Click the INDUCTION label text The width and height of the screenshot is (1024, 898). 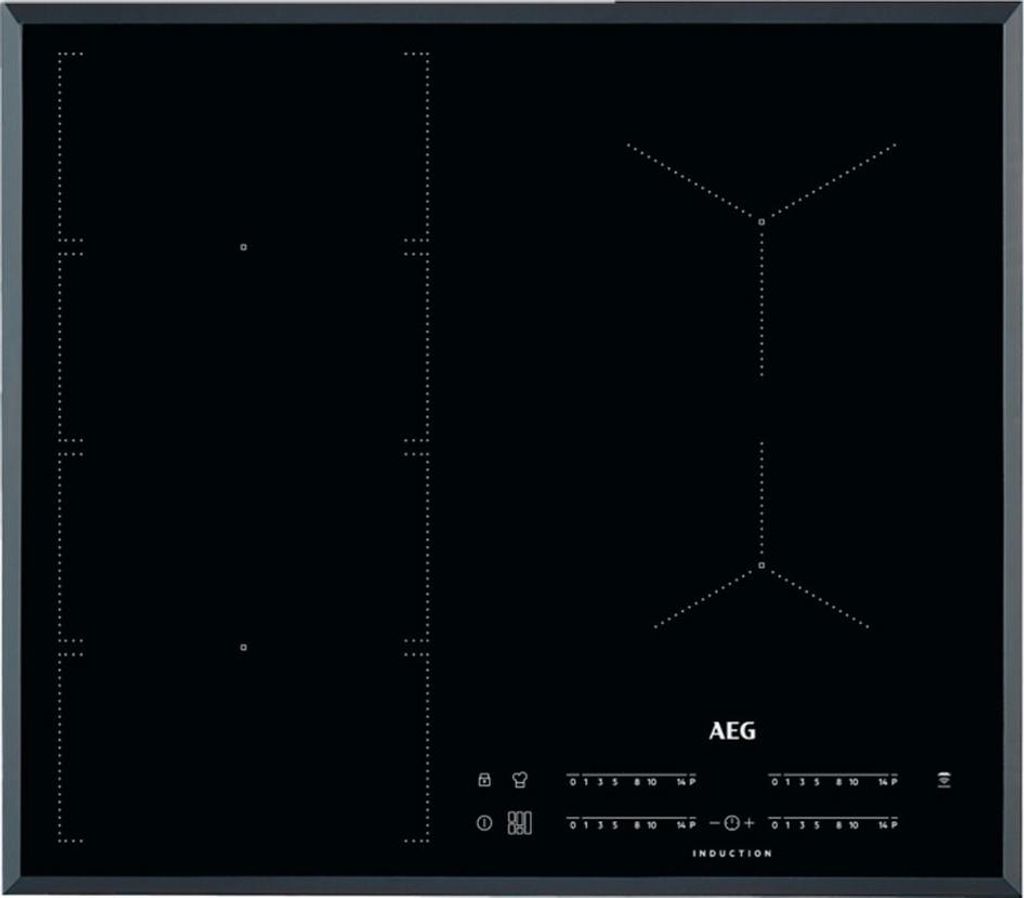coord(732,853)
